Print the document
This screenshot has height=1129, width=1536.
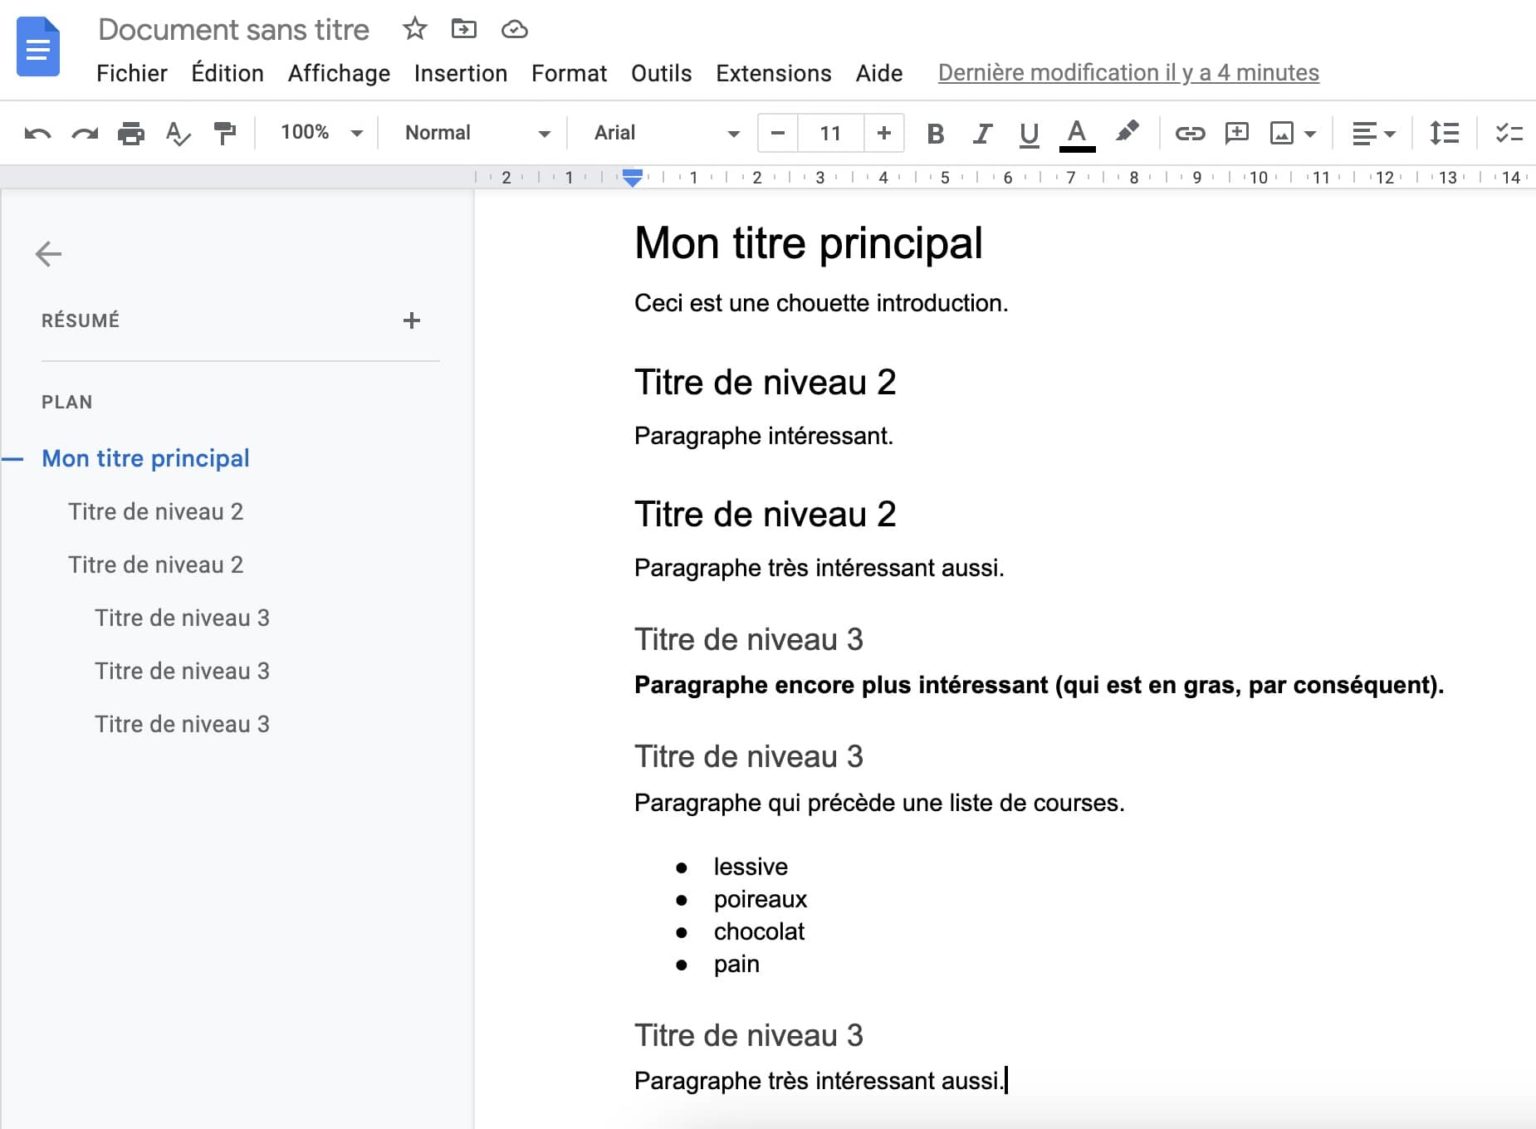coord(131,132)
